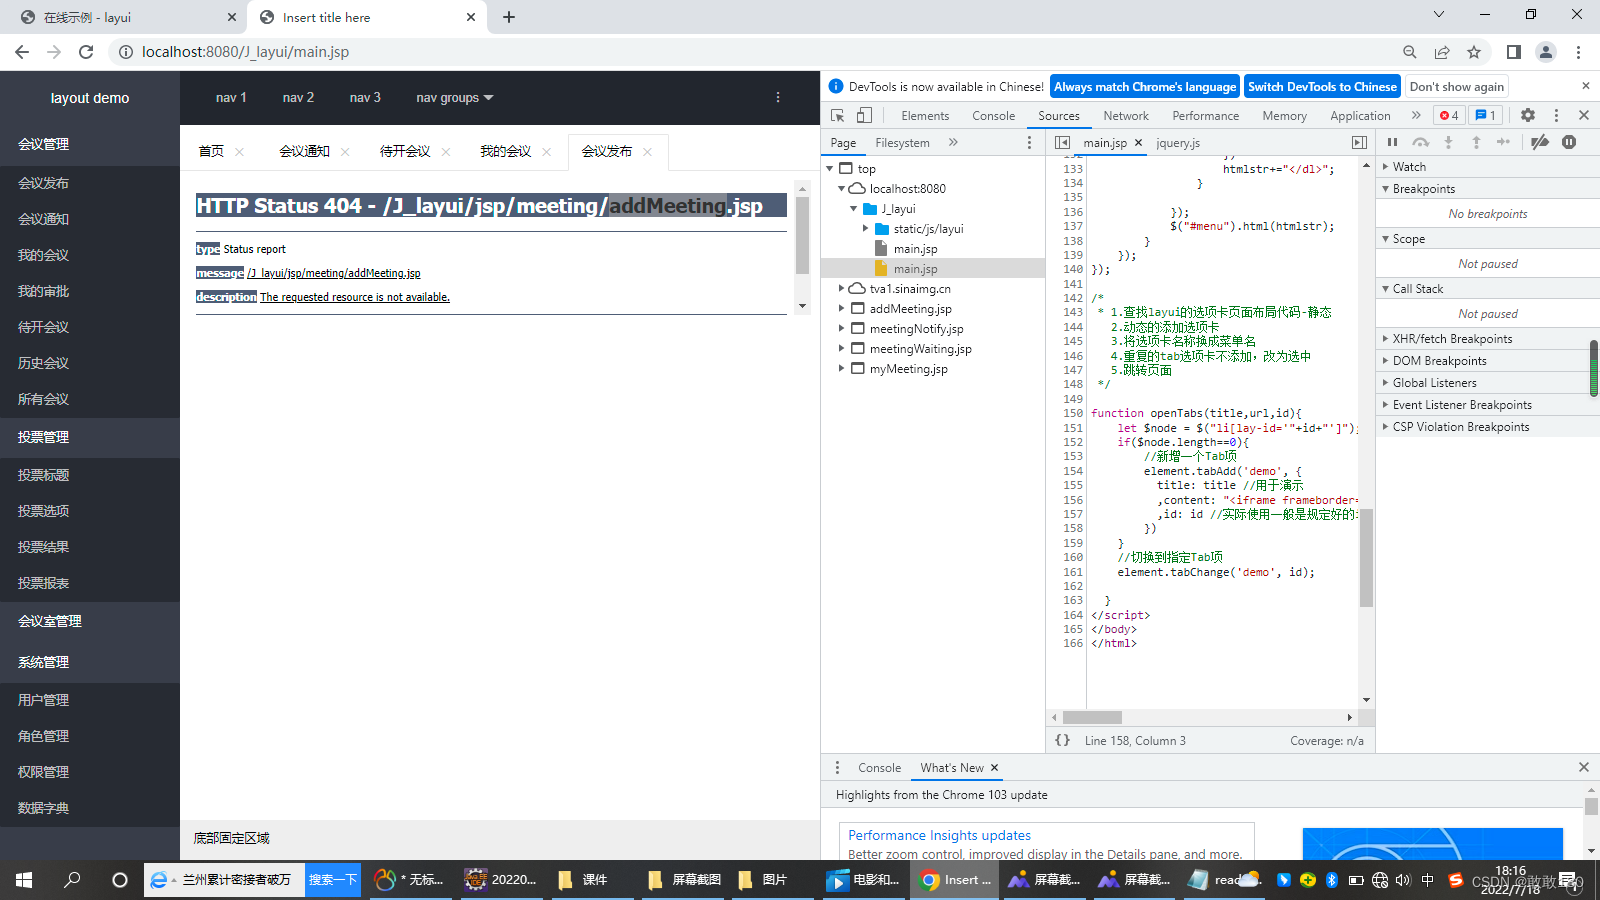Close the main.jsp editor tab
The width and height of the screenshot is (1600, 900).
(1138, 143)
